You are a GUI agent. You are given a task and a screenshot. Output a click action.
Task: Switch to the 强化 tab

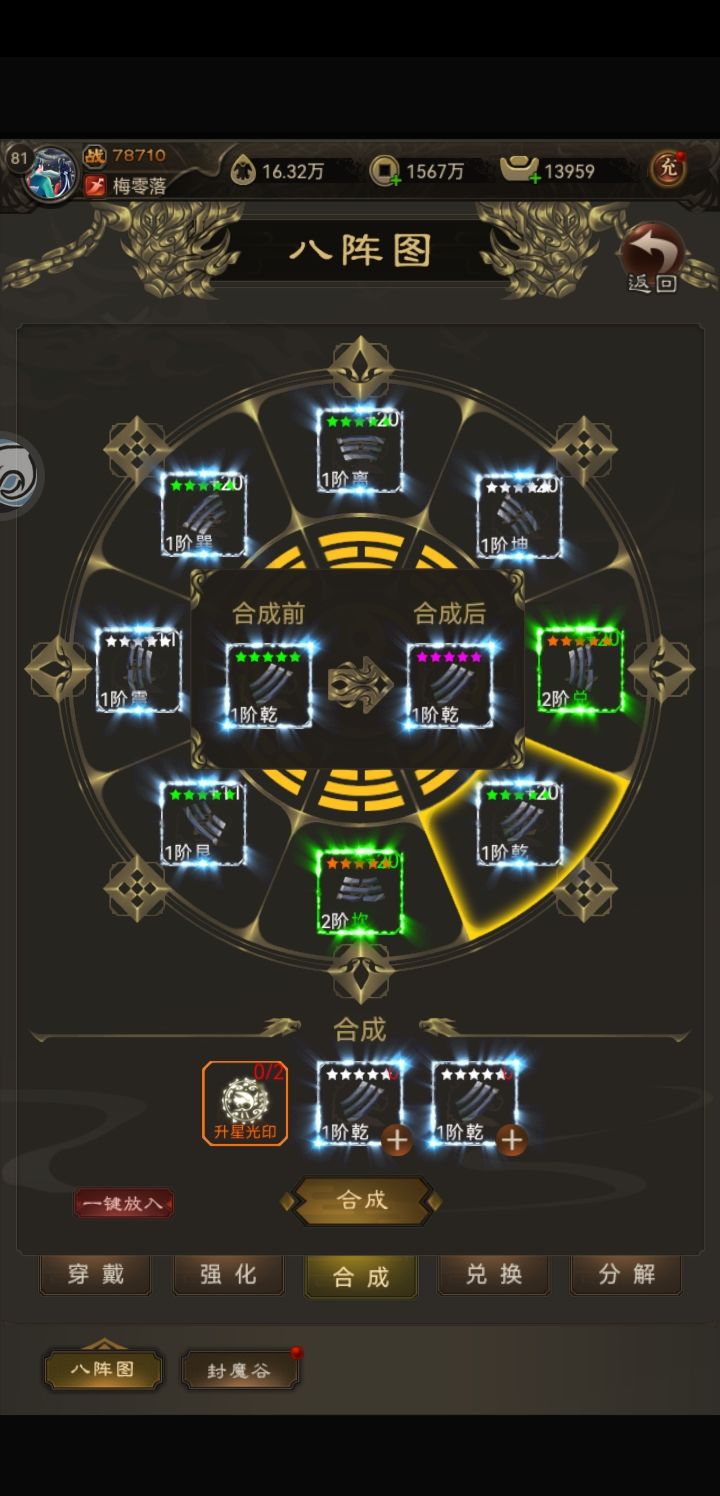(228, 1275)
